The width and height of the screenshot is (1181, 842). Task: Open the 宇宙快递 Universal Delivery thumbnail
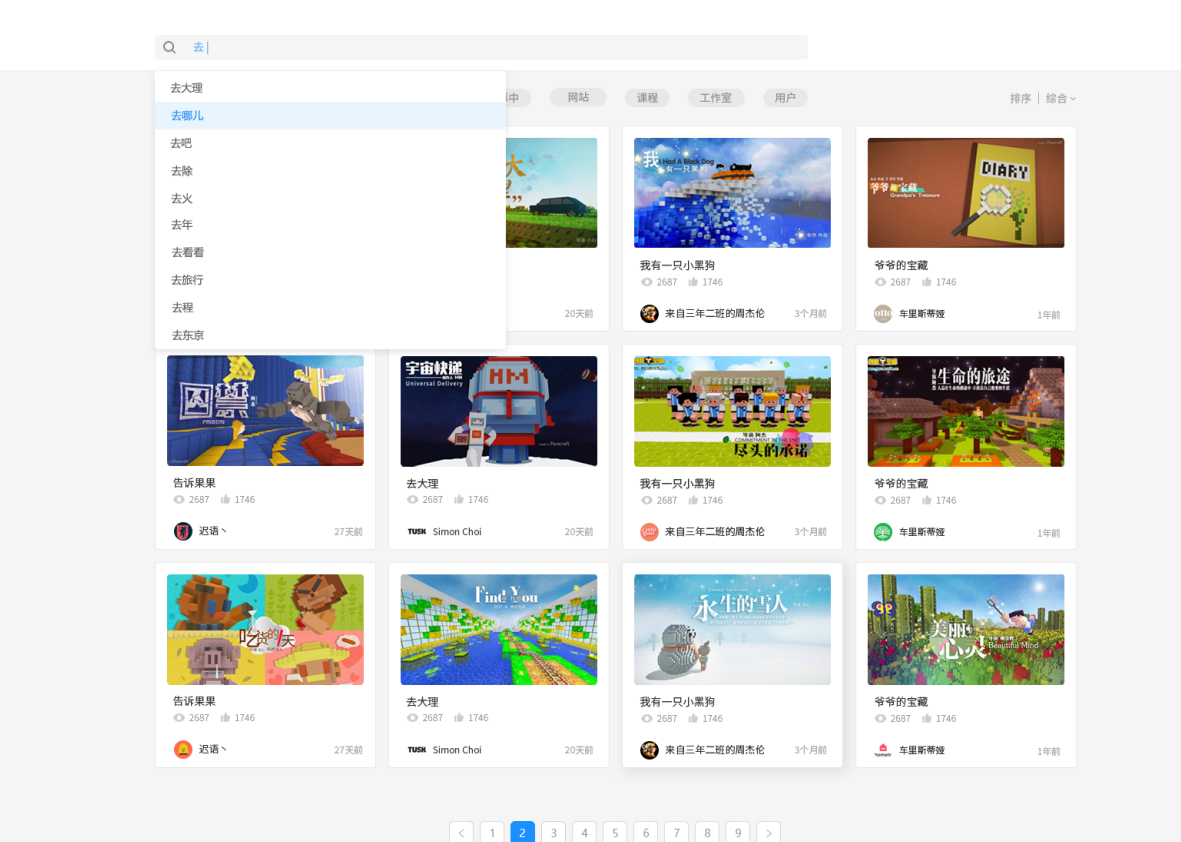(499, 411)
